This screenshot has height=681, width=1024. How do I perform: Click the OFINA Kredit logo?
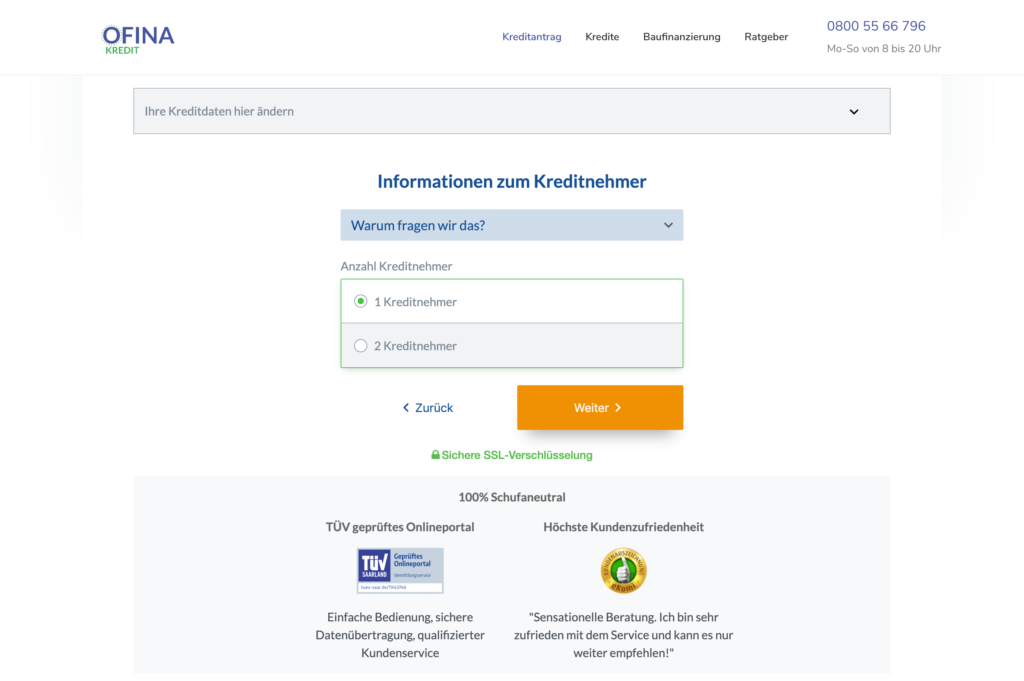point(138,39)
